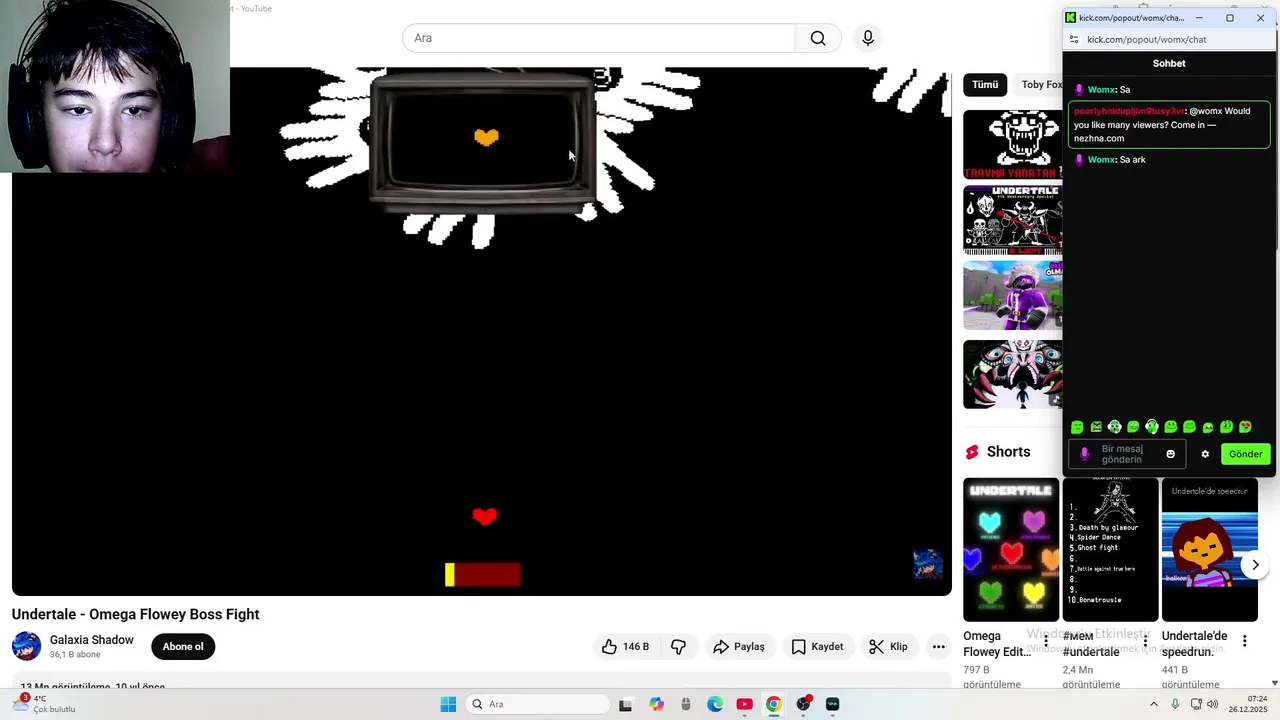Open the YouTube app on the taskbar

pyautogui.click(x=744, y=704)
